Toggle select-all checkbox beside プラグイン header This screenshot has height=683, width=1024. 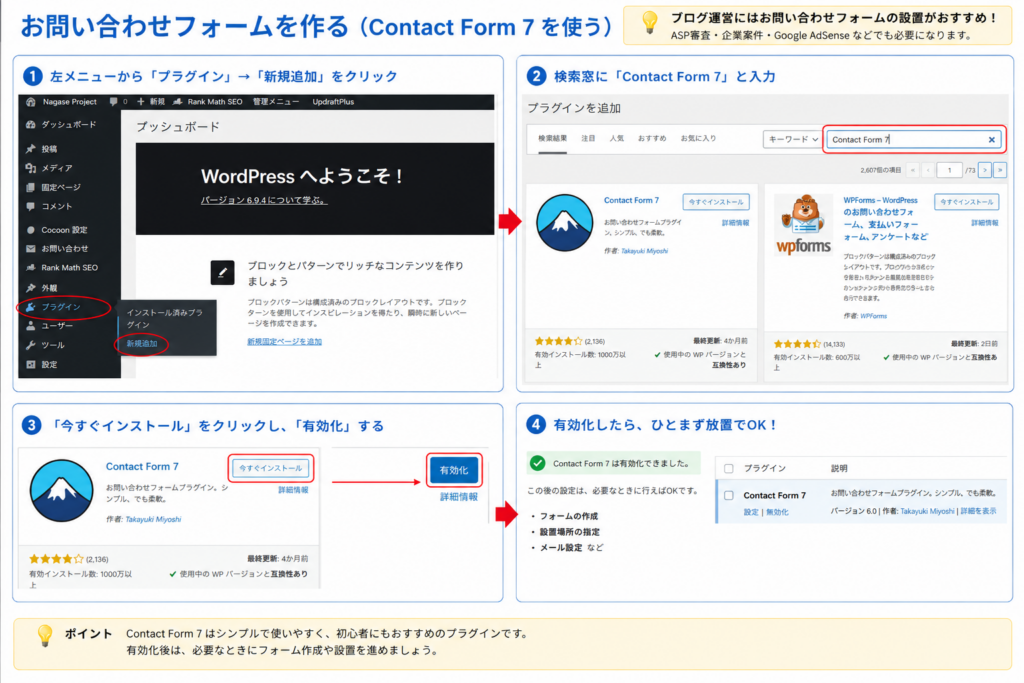click(729, 468)
